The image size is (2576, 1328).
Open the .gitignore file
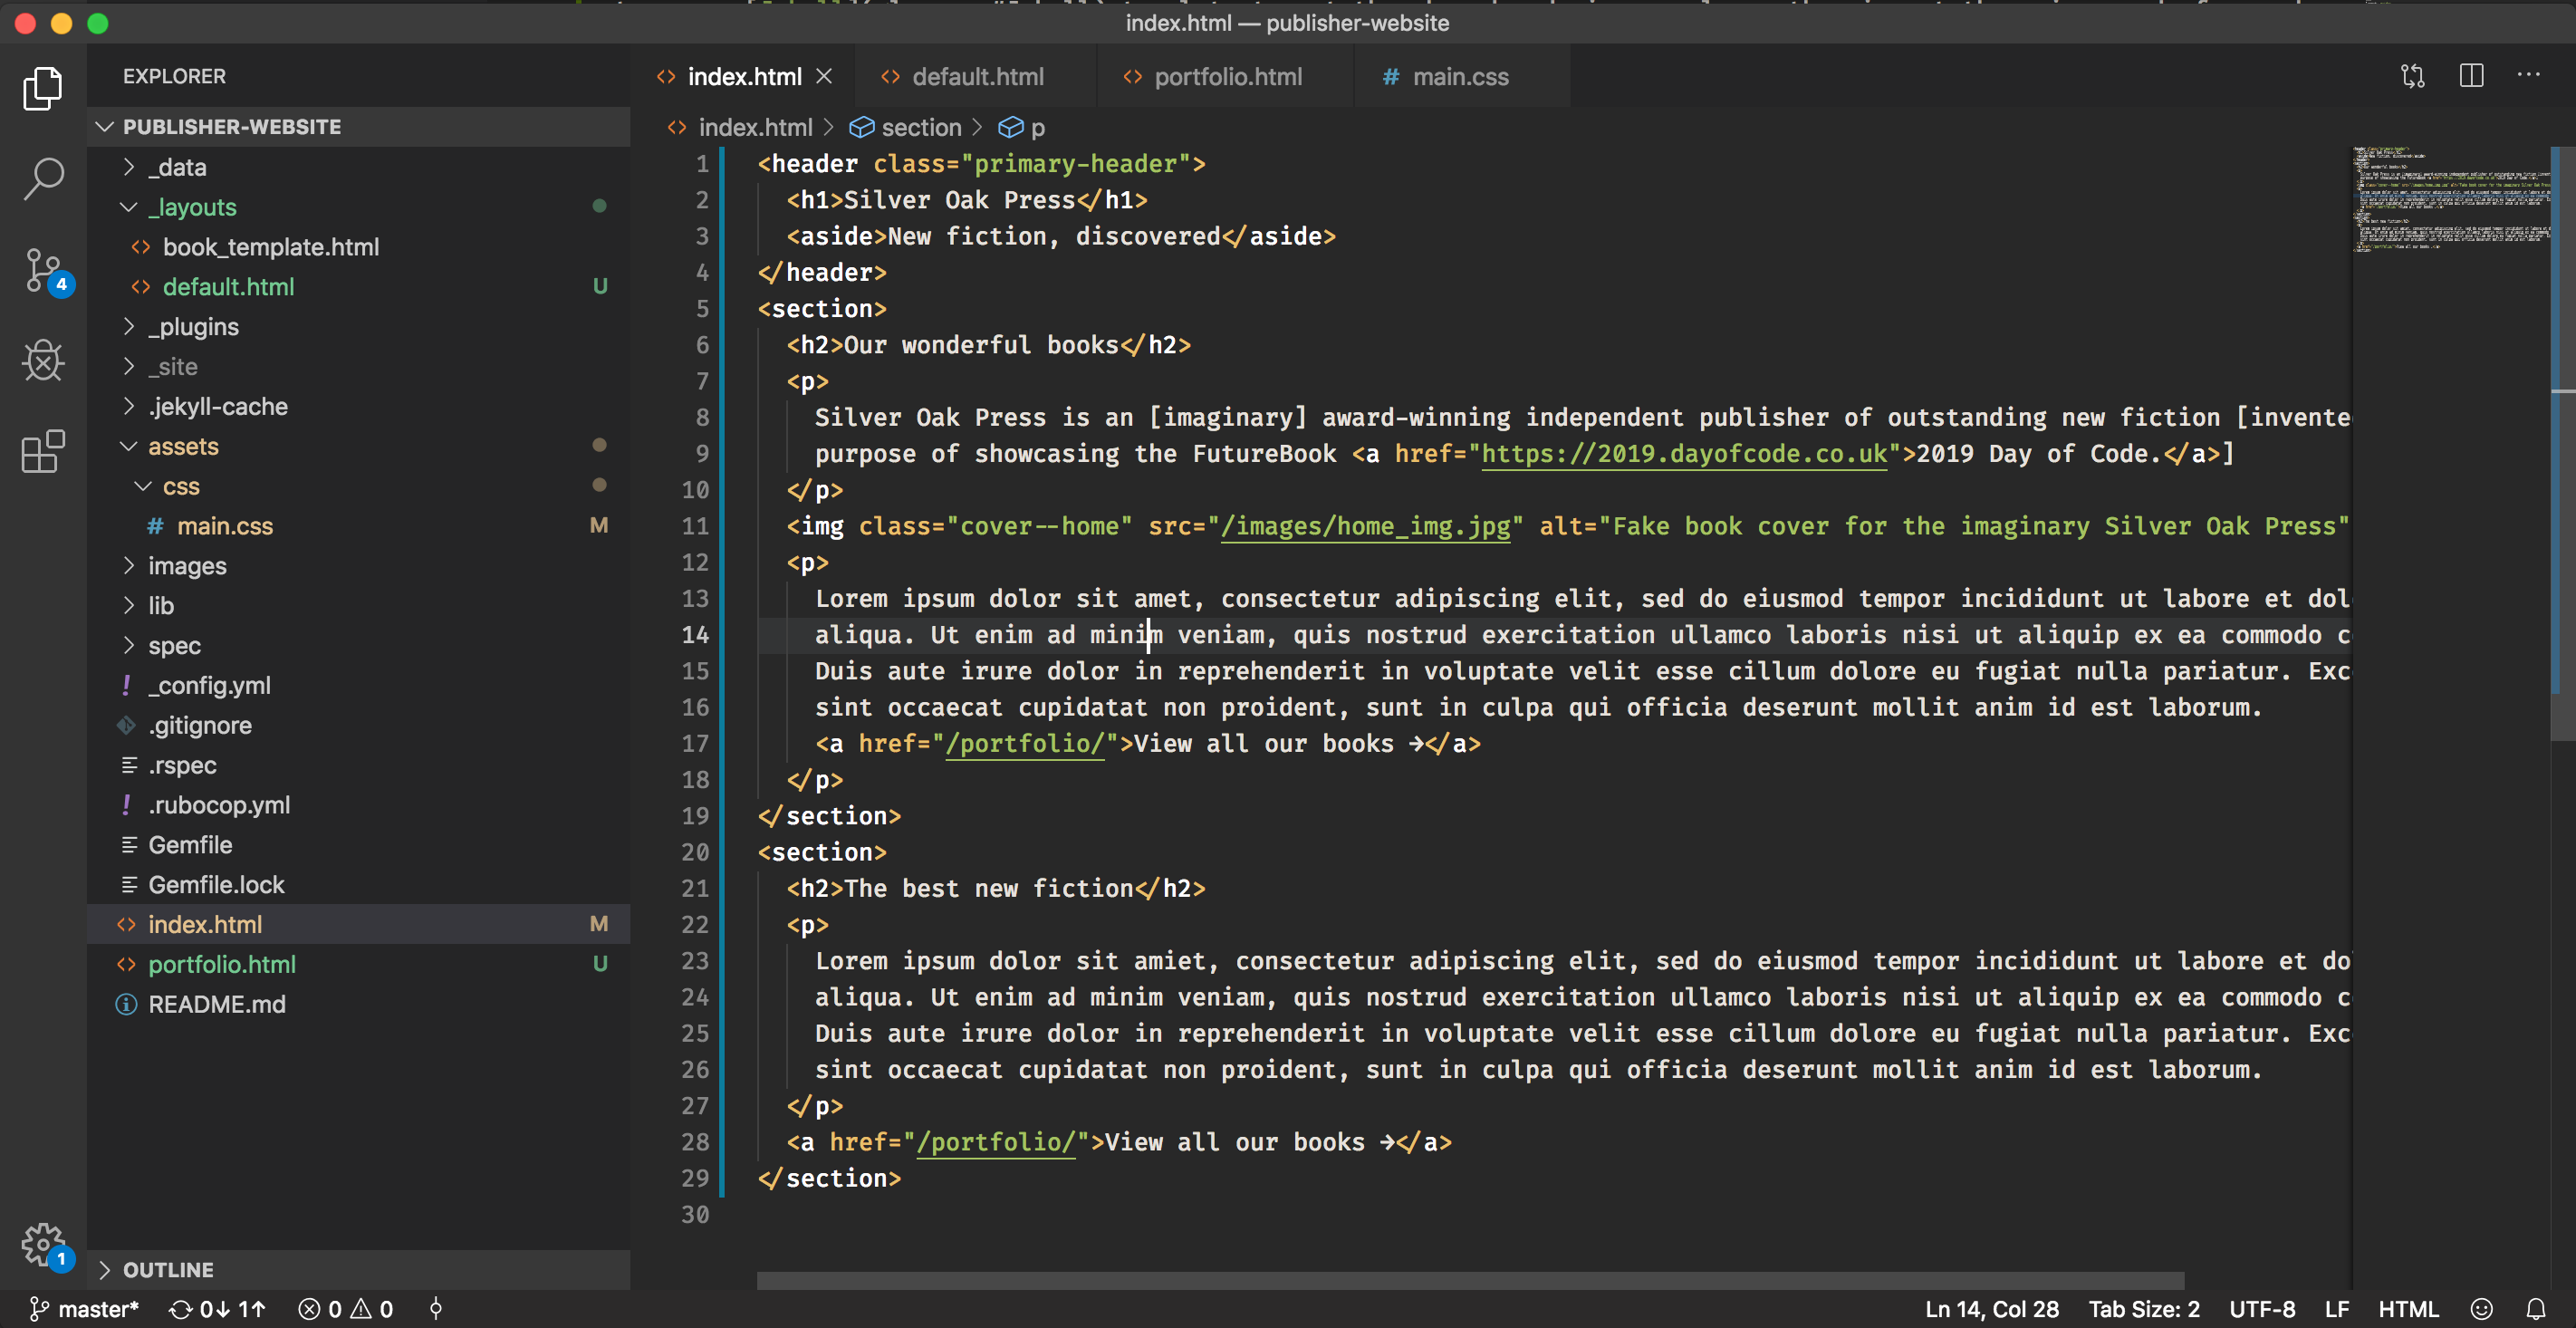(x=359, y=725)
